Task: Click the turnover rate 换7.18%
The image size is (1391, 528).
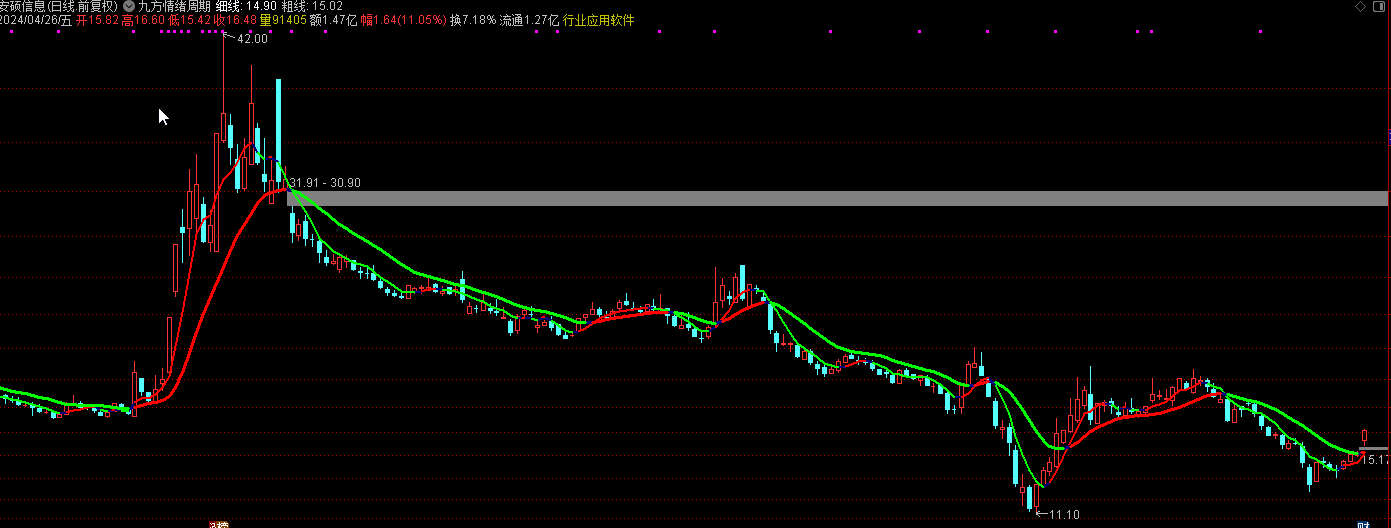Action: 473,20
